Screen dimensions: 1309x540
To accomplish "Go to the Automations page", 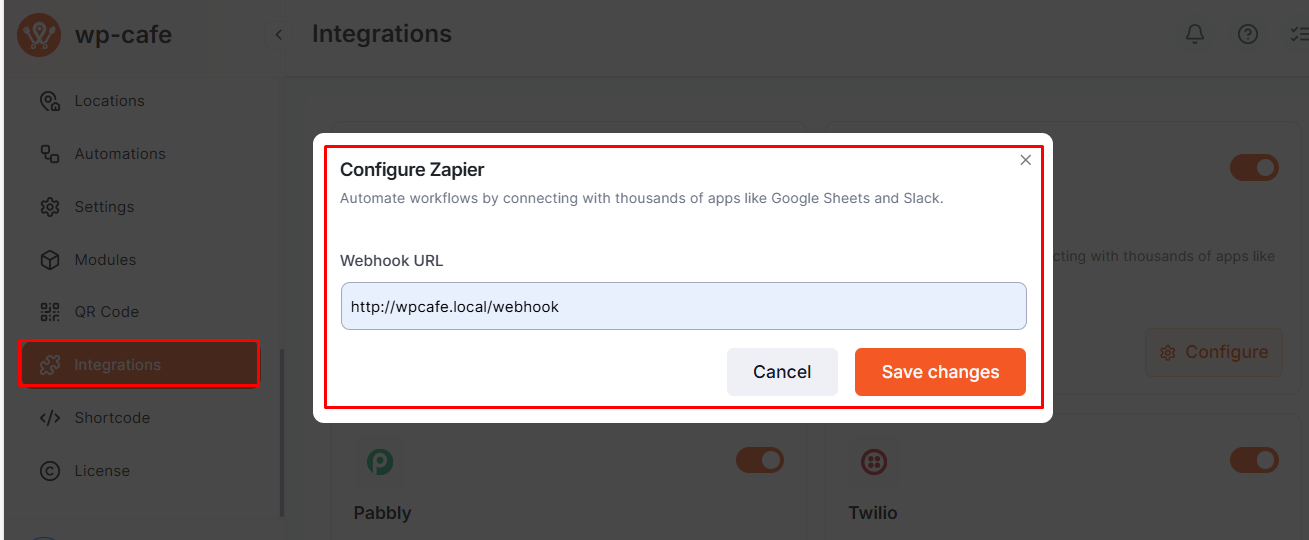I will 120,154.
